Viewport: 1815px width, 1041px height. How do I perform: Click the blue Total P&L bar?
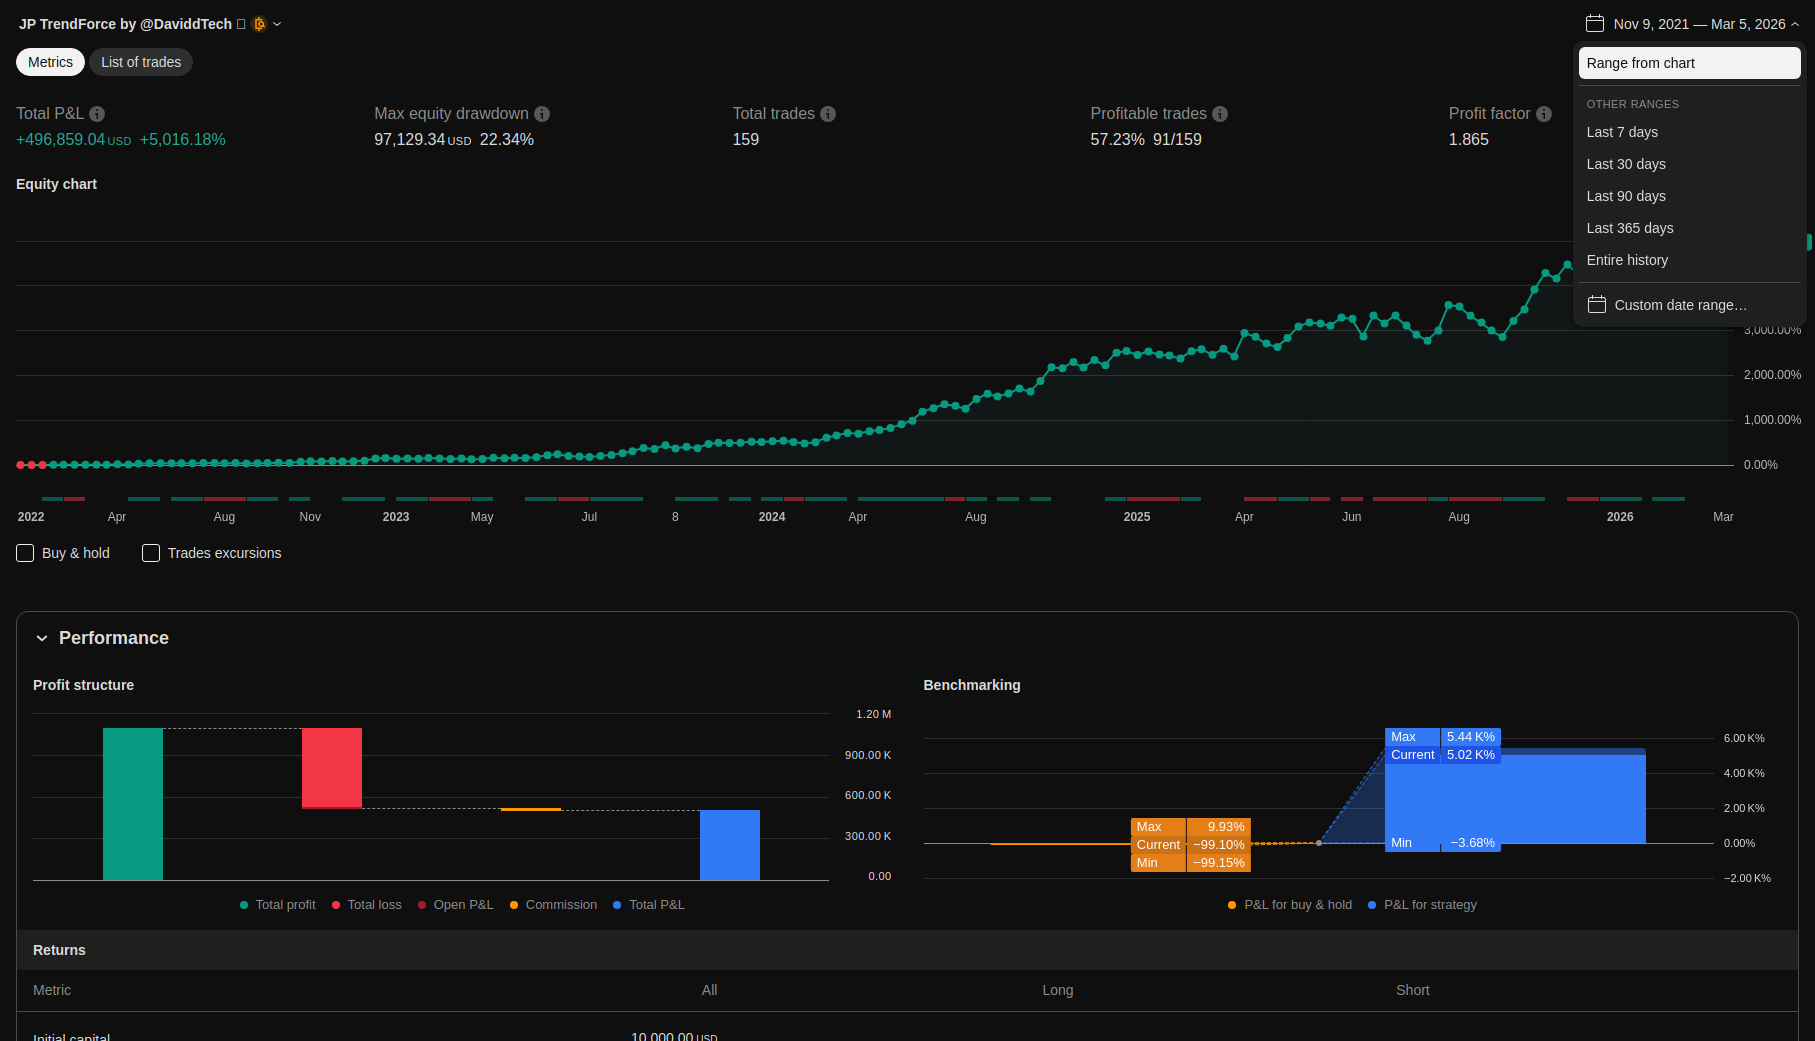729,845
